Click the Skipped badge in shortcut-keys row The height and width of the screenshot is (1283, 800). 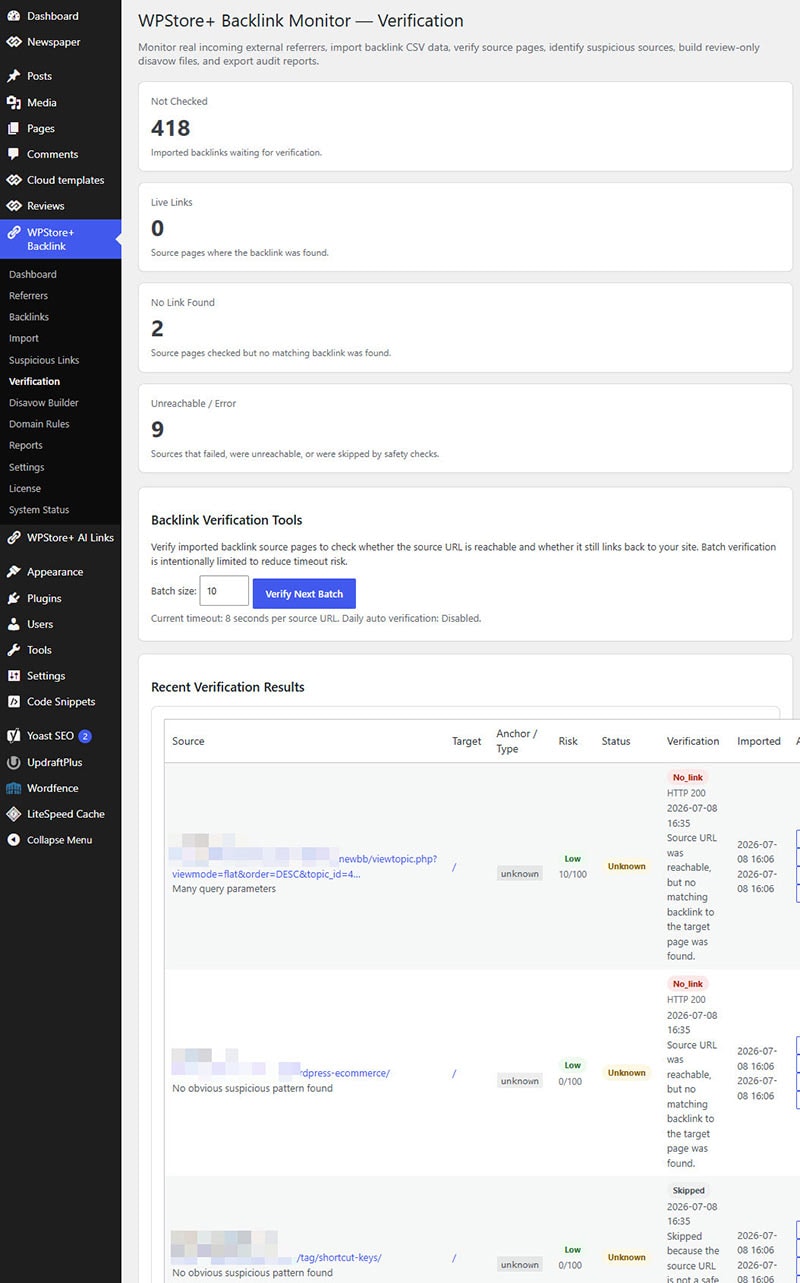tap(688, 1190)
